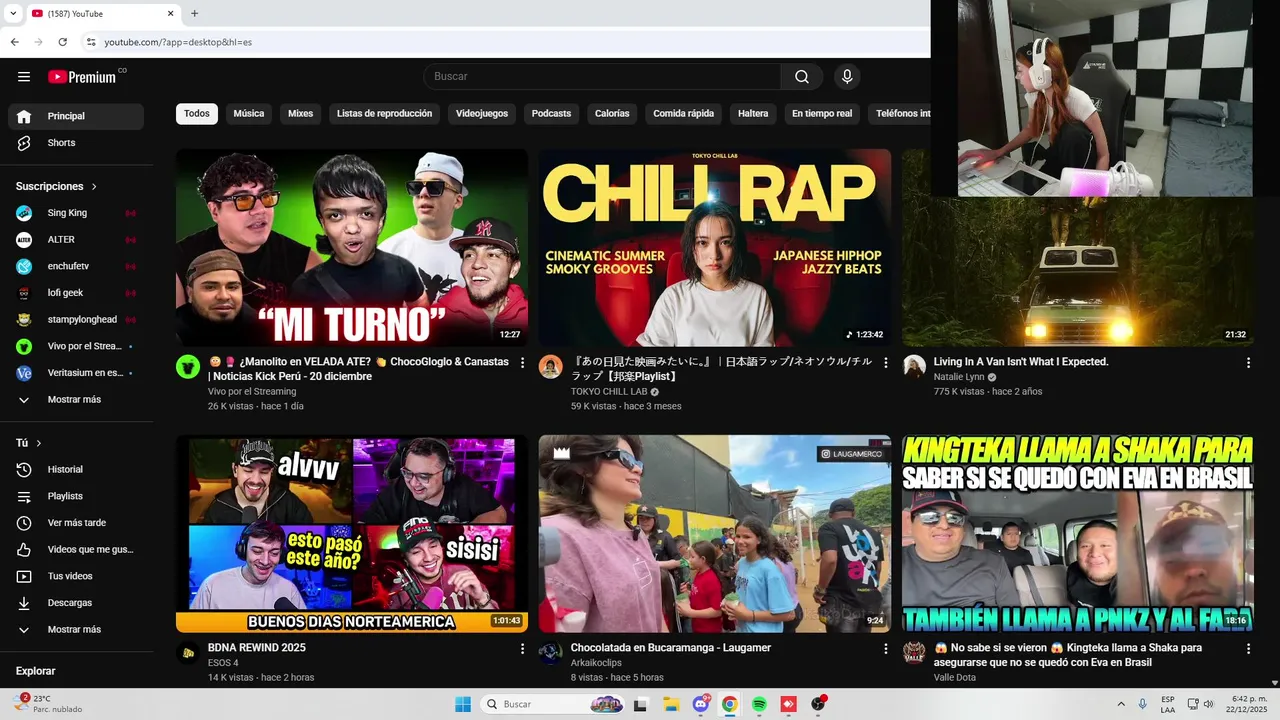Reload the page in Chrome
The height and width of the screenshot is (720, 1280).
click(62, 42)
